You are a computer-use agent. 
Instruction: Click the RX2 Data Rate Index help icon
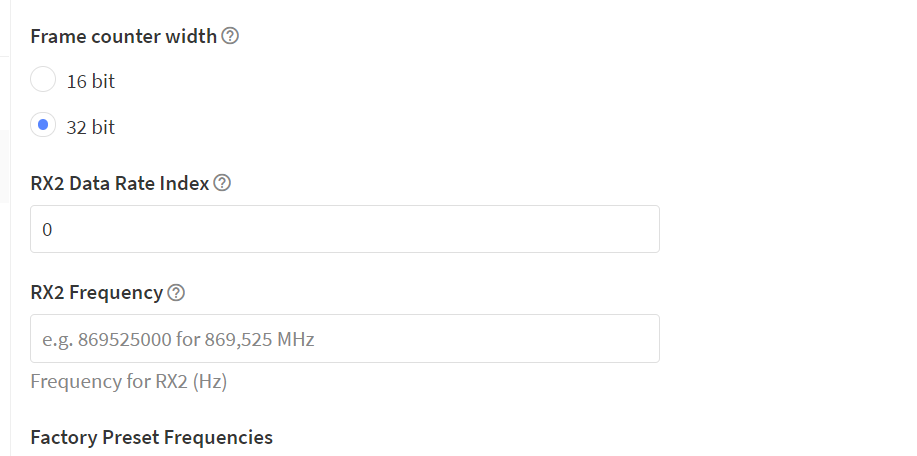coord(222,183)
